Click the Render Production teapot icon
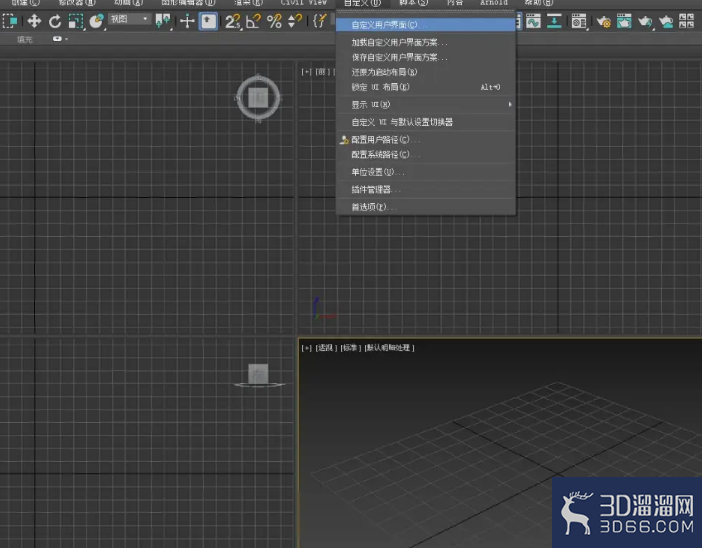The image size is (702, 548). coord(645,21)
